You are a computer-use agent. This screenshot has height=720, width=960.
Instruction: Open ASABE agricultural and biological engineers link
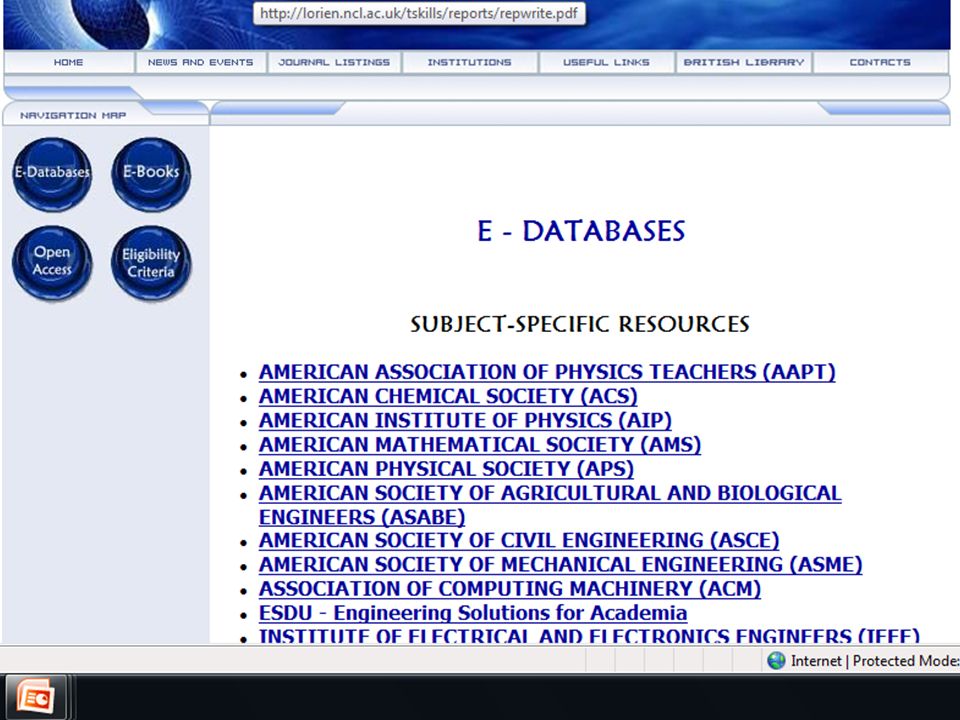[x=550, y=505]
